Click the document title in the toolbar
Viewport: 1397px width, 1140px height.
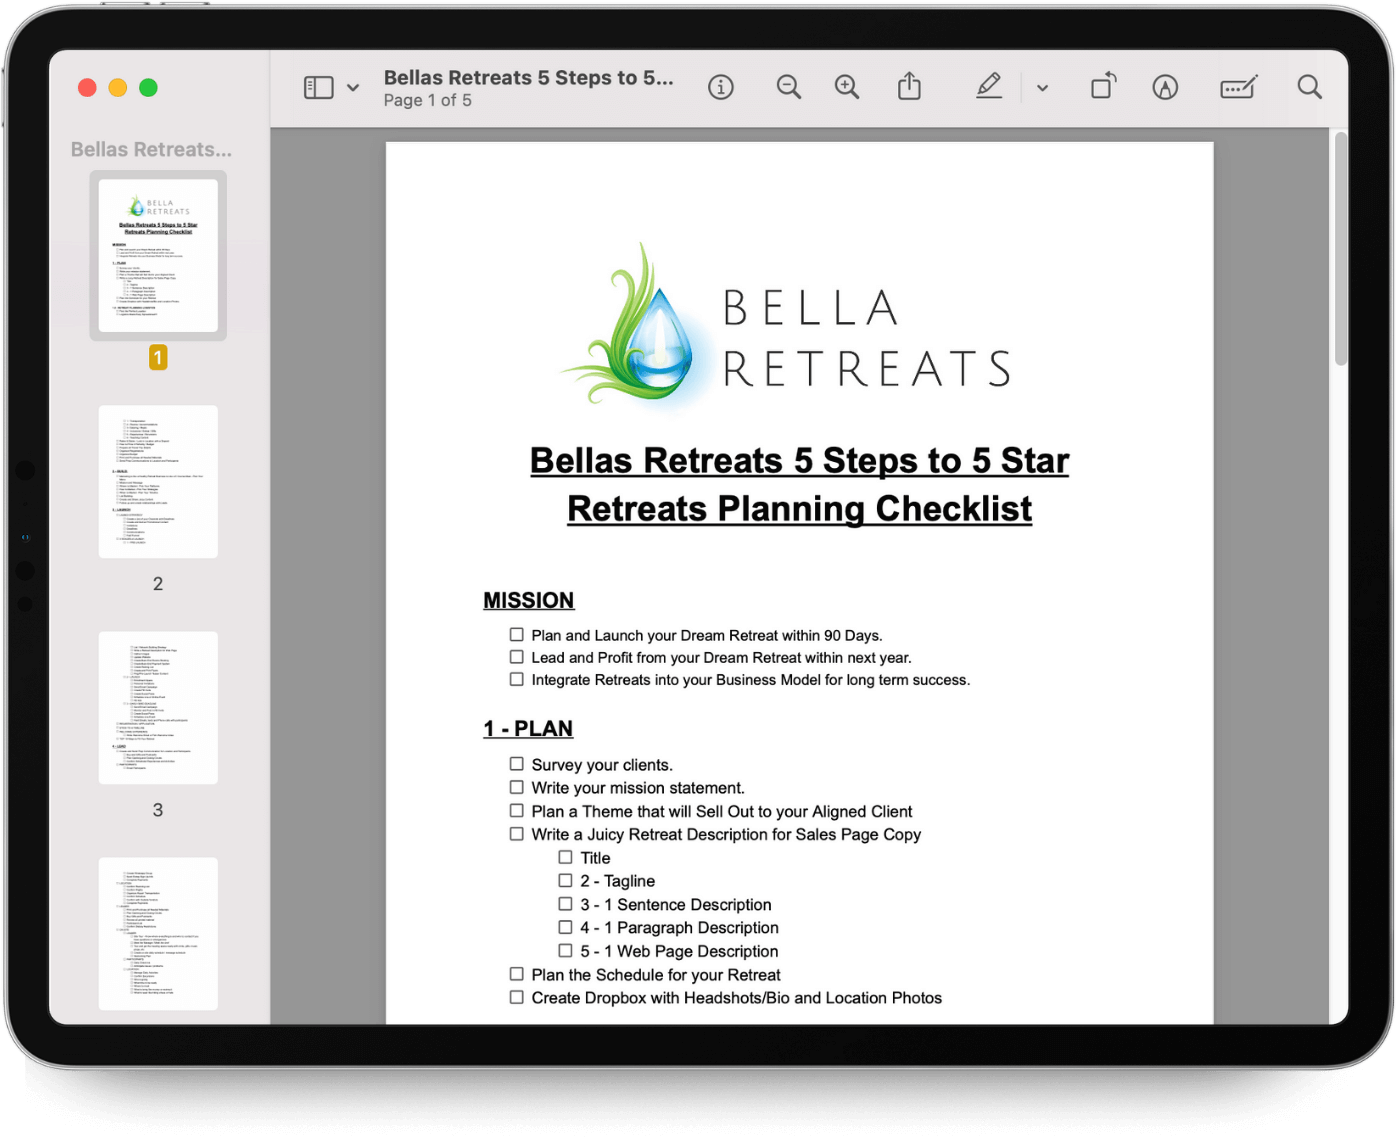pyautogui.click(x=529, y=77)
